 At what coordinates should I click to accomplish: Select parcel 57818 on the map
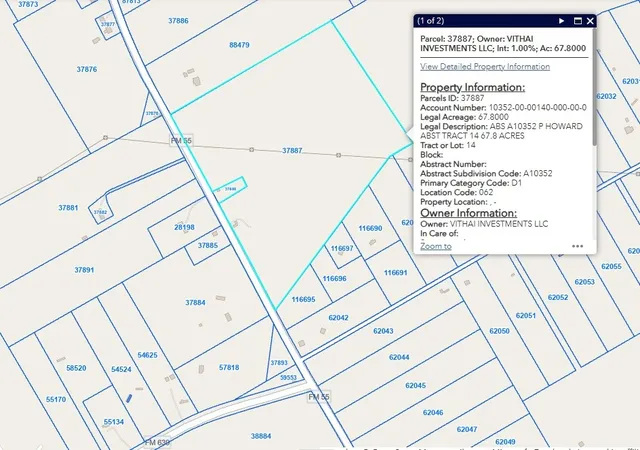229,368
